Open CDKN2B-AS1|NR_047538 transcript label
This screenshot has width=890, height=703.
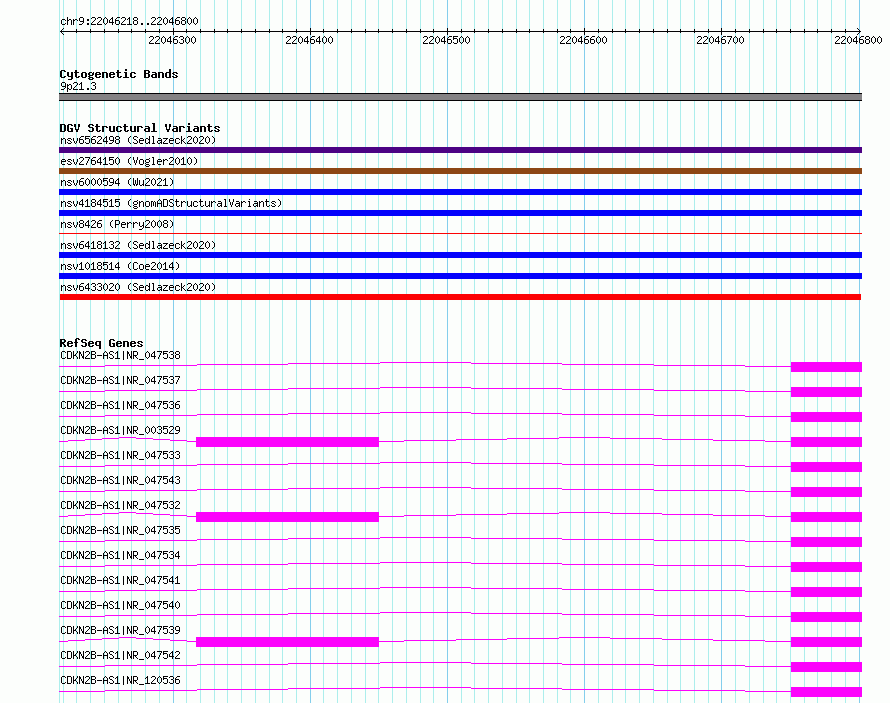(x=120, y=355)
